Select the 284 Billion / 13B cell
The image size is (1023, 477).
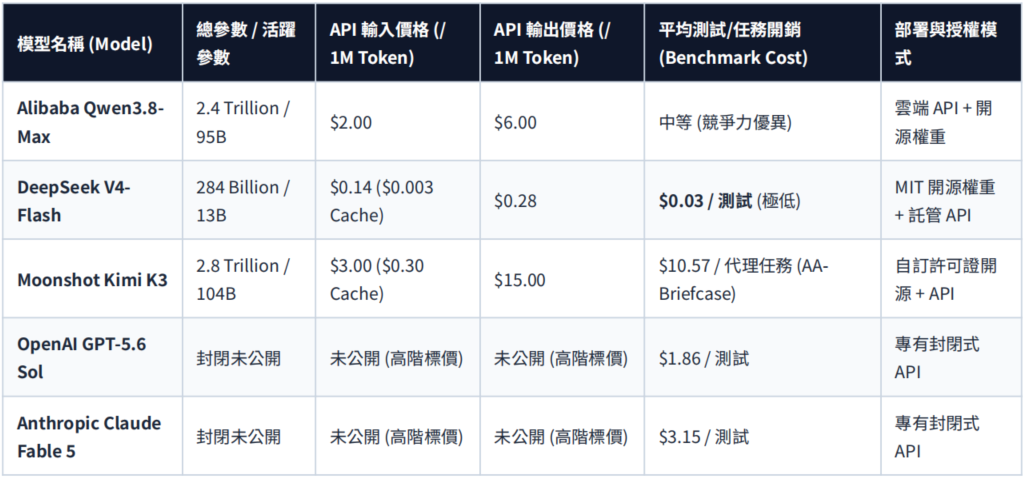point(249,200)
